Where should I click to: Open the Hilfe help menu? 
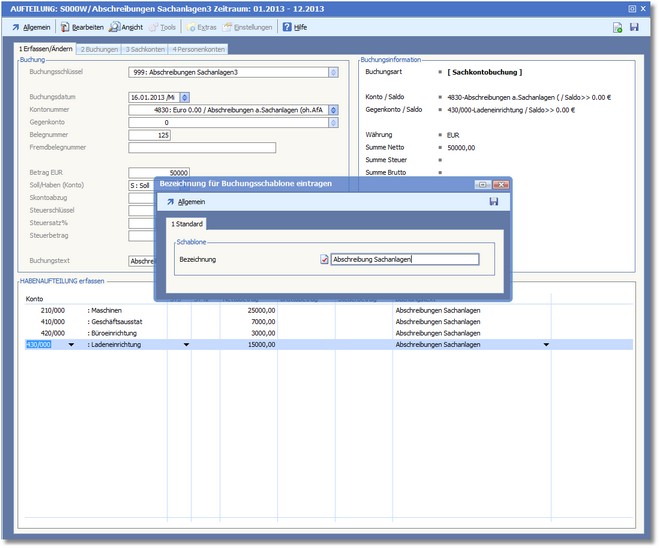[x=294, y=27]
